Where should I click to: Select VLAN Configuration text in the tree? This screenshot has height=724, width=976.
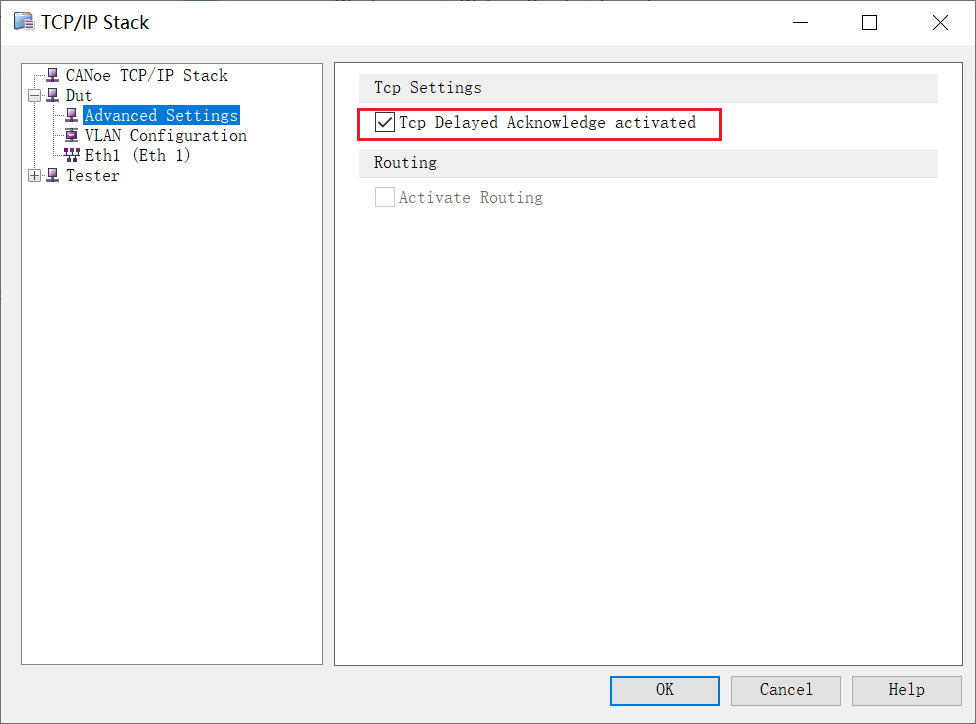pyautogui.click(x=165, y=135)
